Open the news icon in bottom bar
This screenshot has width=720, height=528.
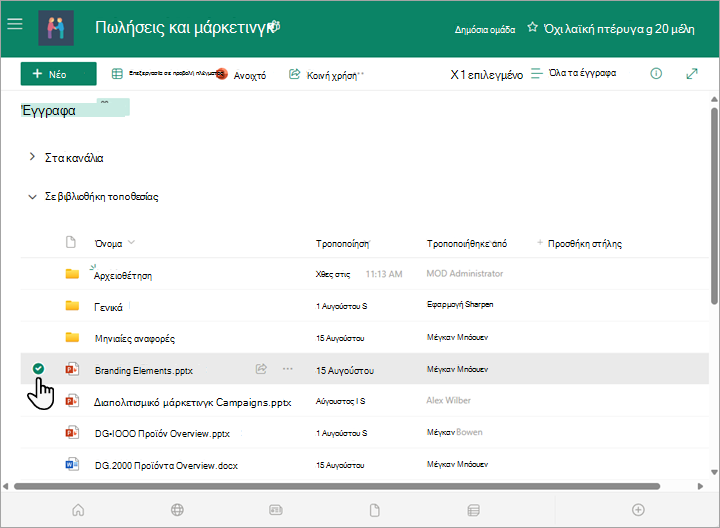tap(276, 510)
